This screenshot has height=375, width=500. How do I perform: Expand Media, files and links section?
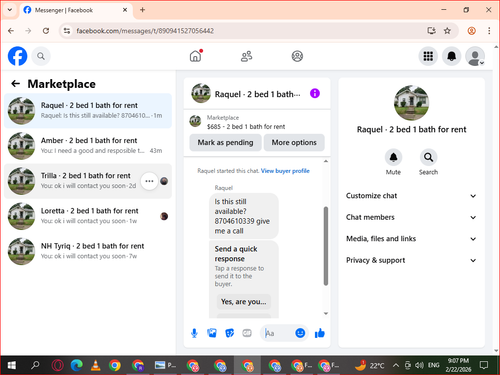[x=411, y=239]
